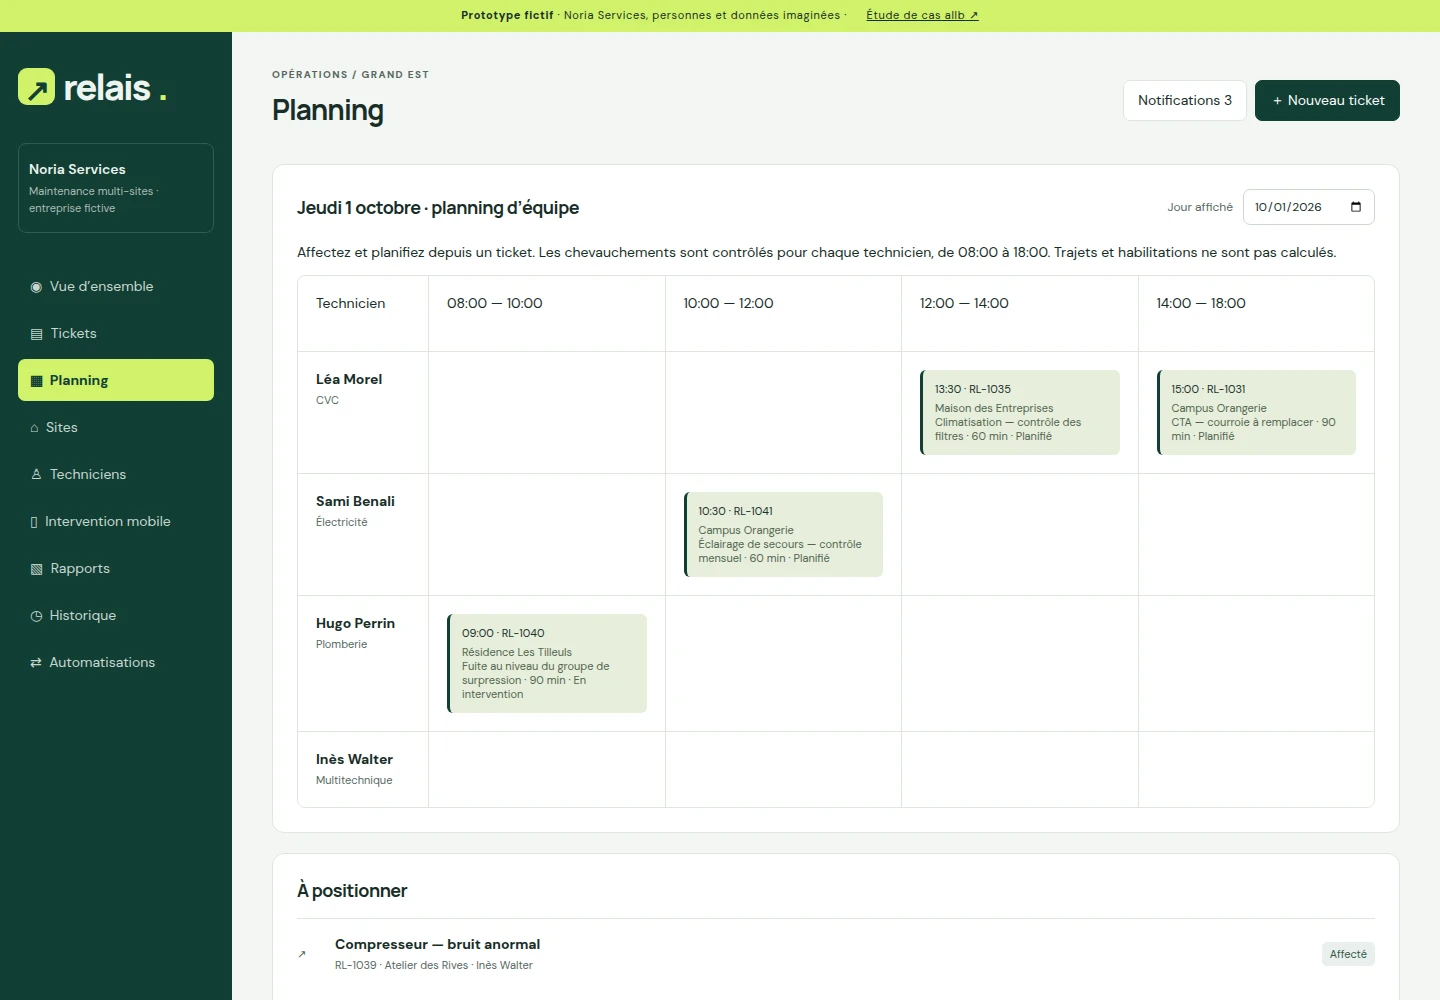This screenshot has height=1000, width=1440.
Task: Open RL-1035 Maison des Entreprises card
Action: click(x=1020, y=412)
